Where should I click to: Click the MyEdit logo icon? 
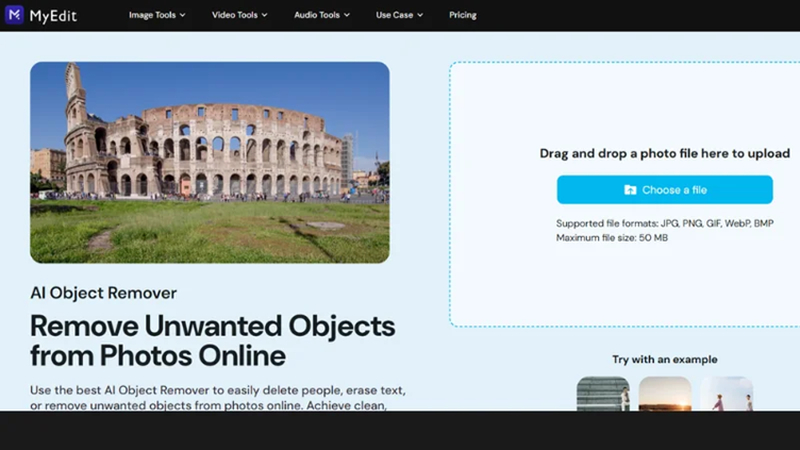[14, 15]
